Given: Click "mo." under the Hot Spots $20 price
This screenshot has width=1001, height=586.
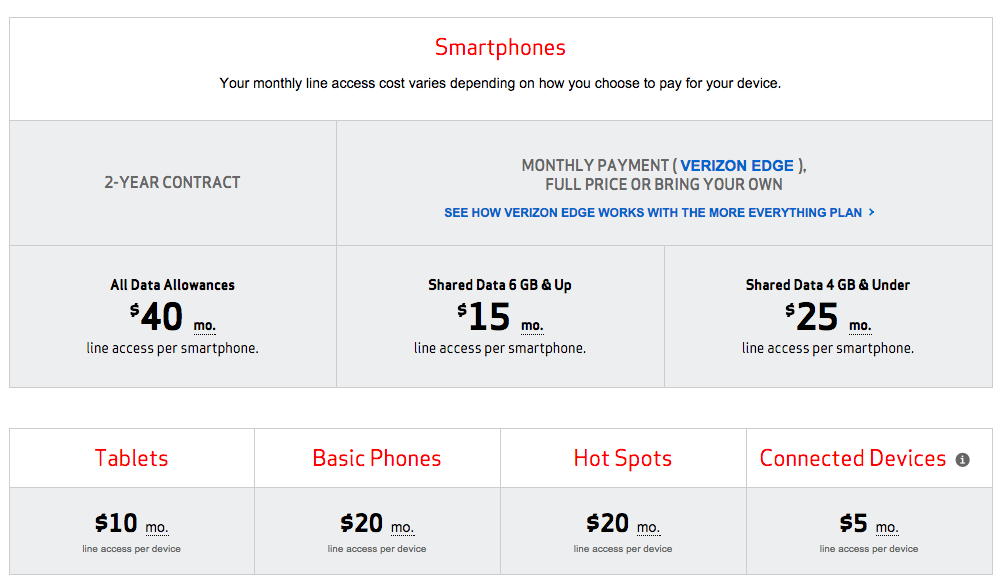Looking at the screenshot, I should pos(648,527).
